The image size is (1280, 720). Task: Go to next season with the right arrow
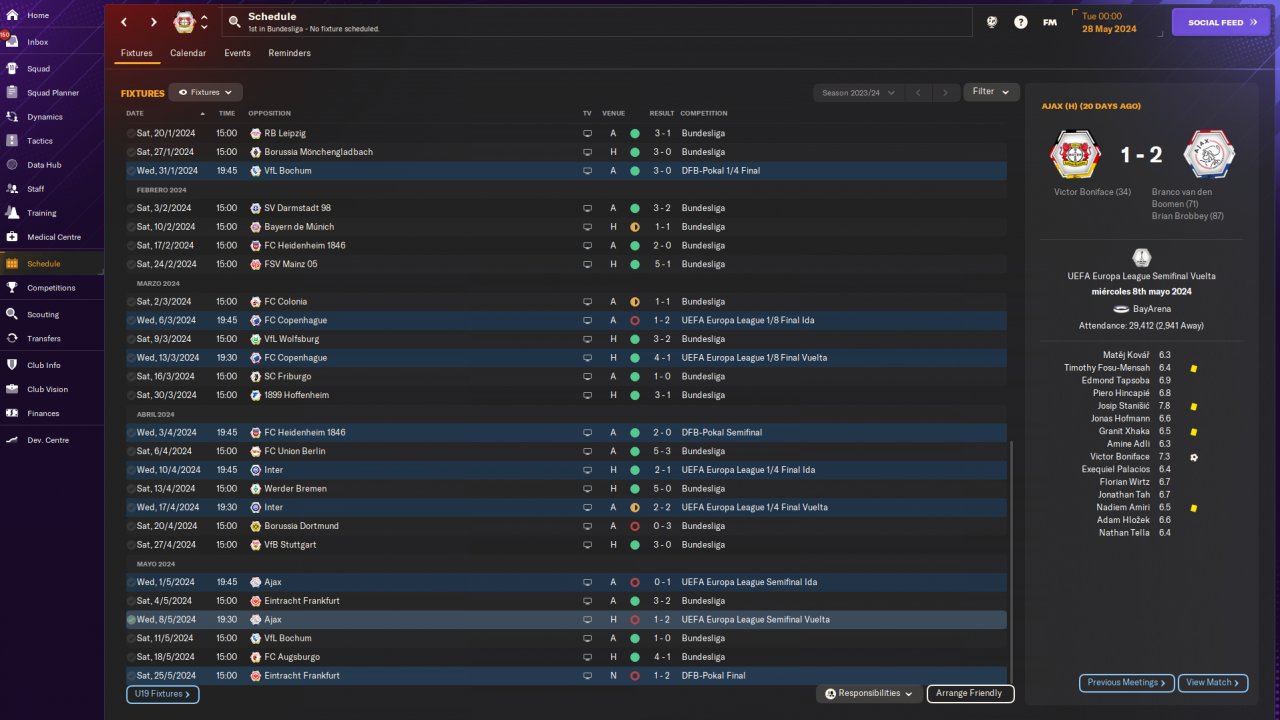pyautogui.click(x=945, y=93)
